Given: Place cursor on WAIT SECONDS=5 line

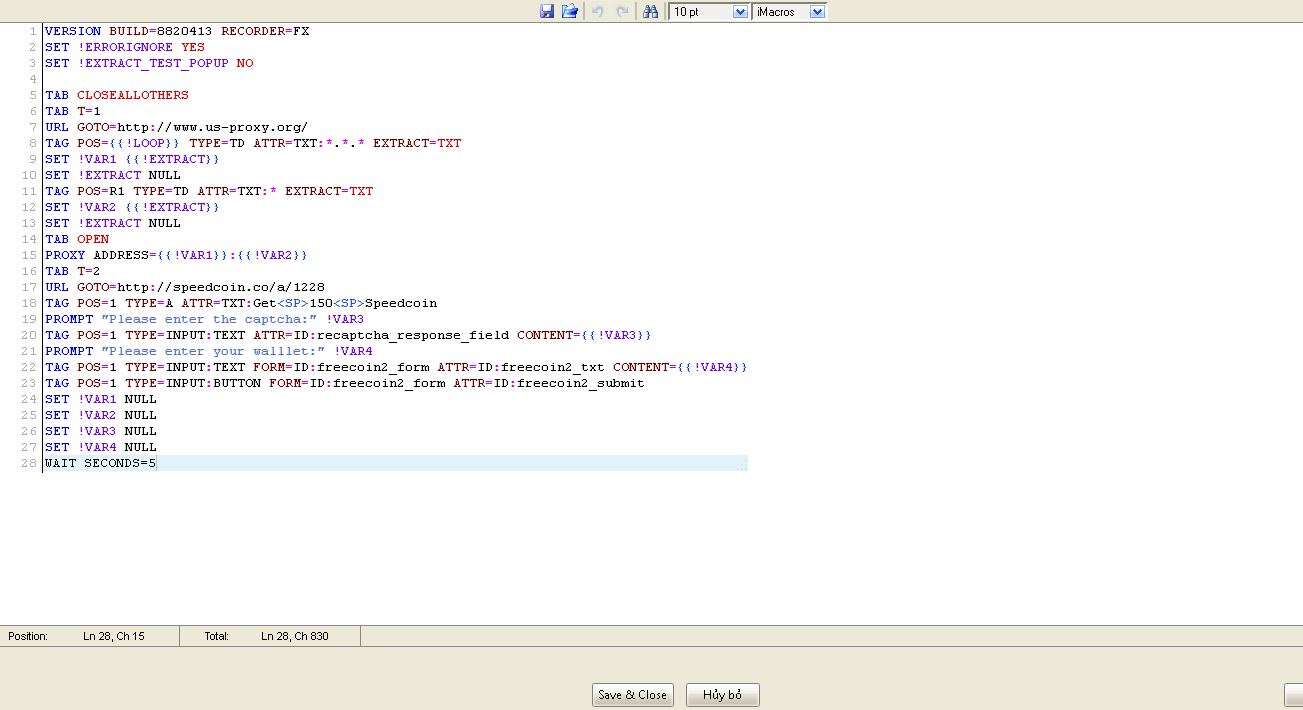Looking at the screenshot, I should click(x=100, y=463).
